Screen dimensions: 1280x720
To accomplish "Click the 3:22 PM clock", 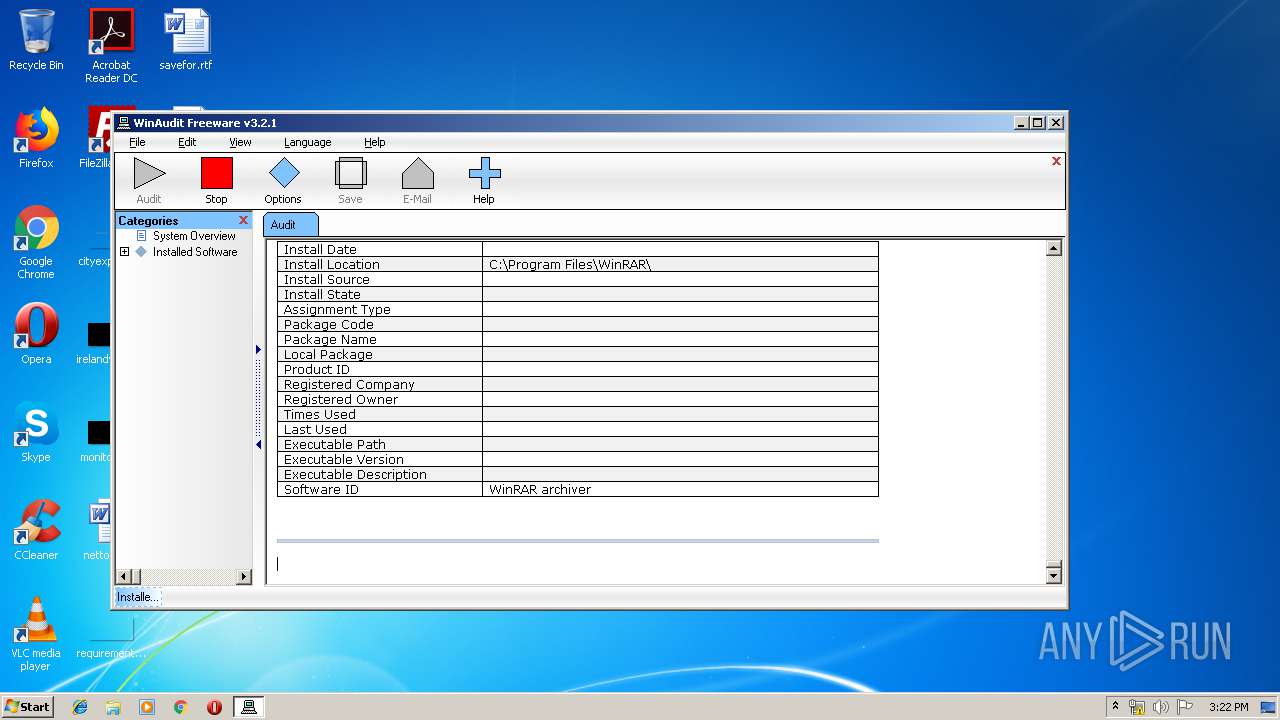I will click(x=1229, y=707).
